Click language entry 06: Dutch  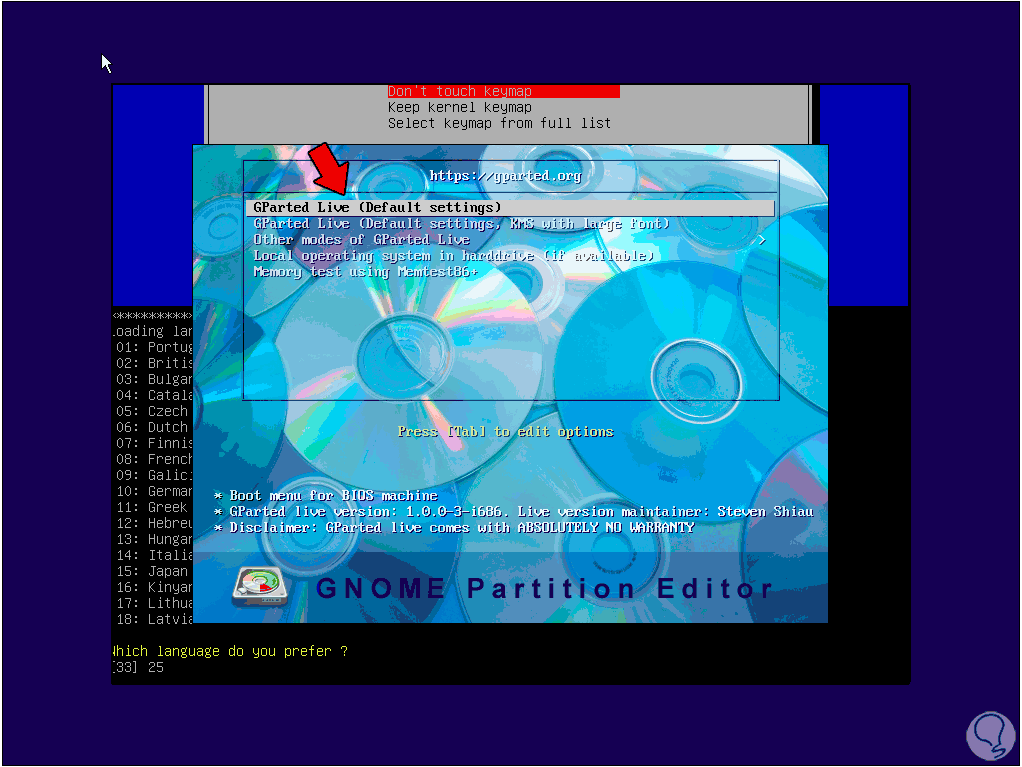[x=152, y=427]
